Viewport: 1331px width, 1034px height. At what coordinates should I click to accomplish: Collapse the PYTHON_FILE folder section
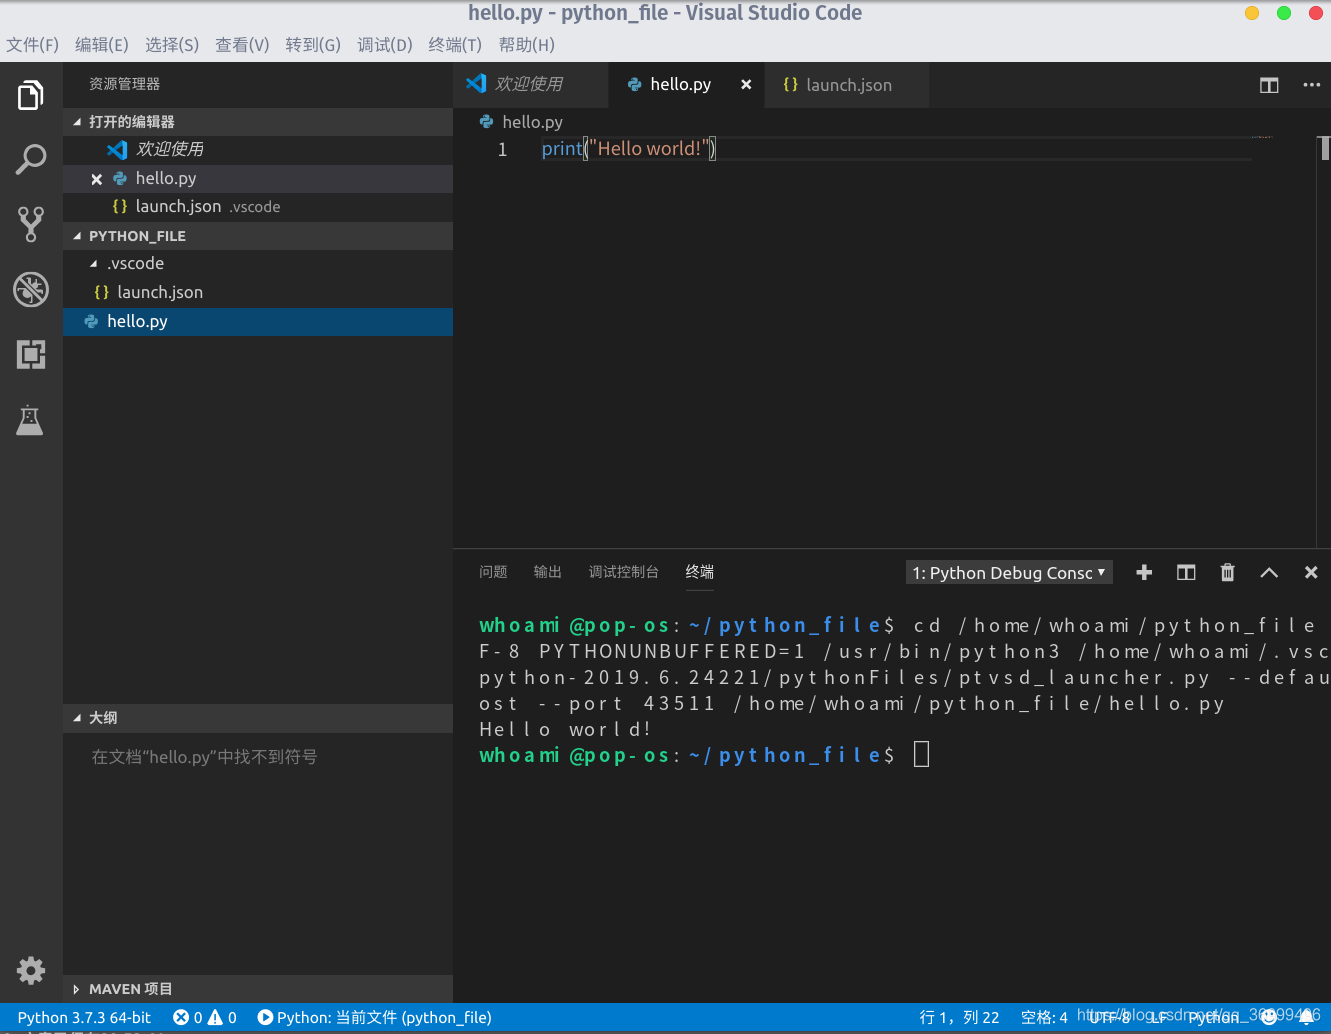pos(258,236)
